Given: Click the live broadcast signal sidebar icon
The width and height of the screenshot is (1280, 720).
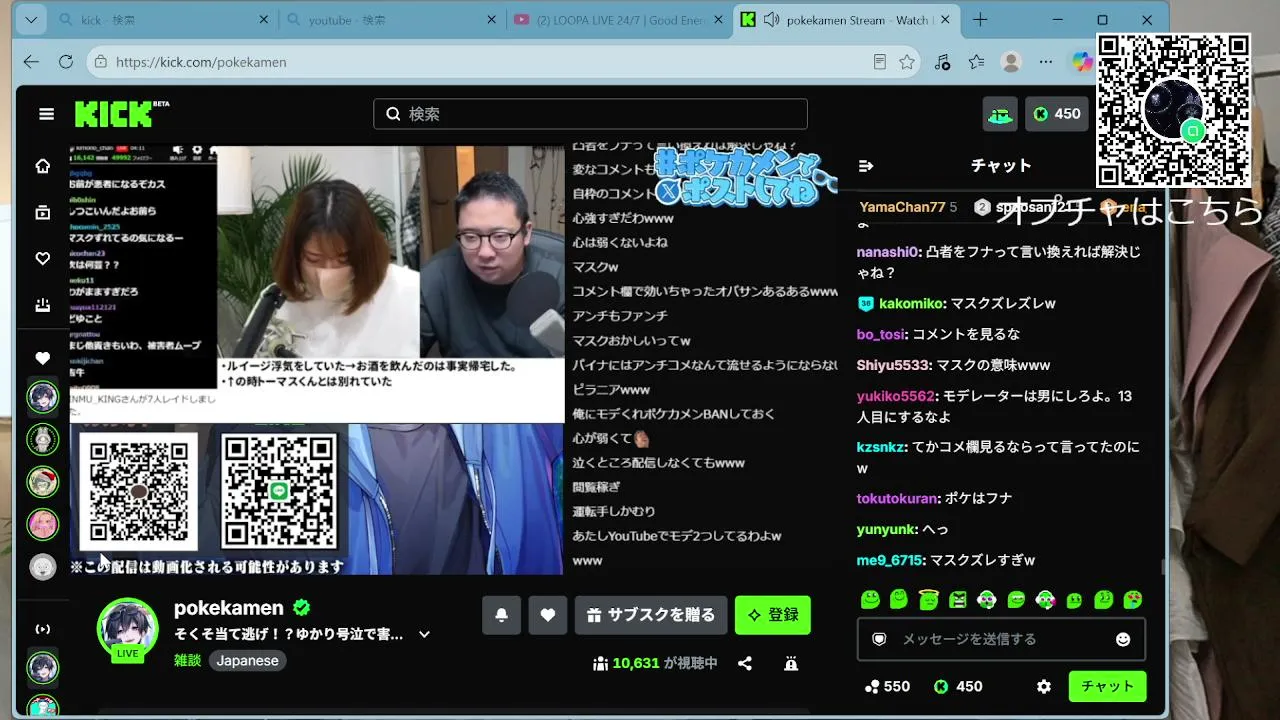Looking at the screenshot, I should click(43, 629).
